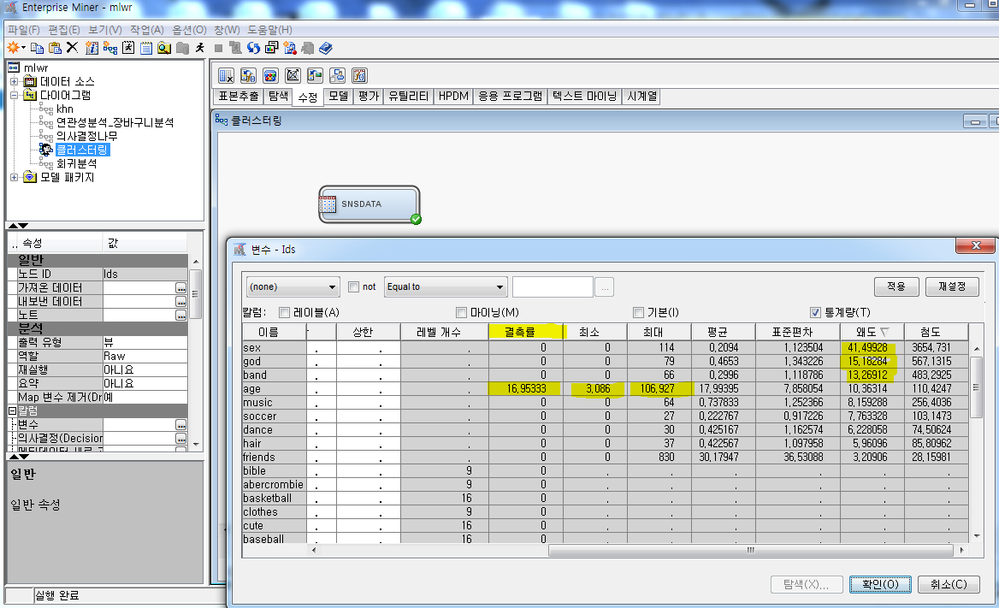Click the 왜도 column sort arrow

click(x=885, y=332)
